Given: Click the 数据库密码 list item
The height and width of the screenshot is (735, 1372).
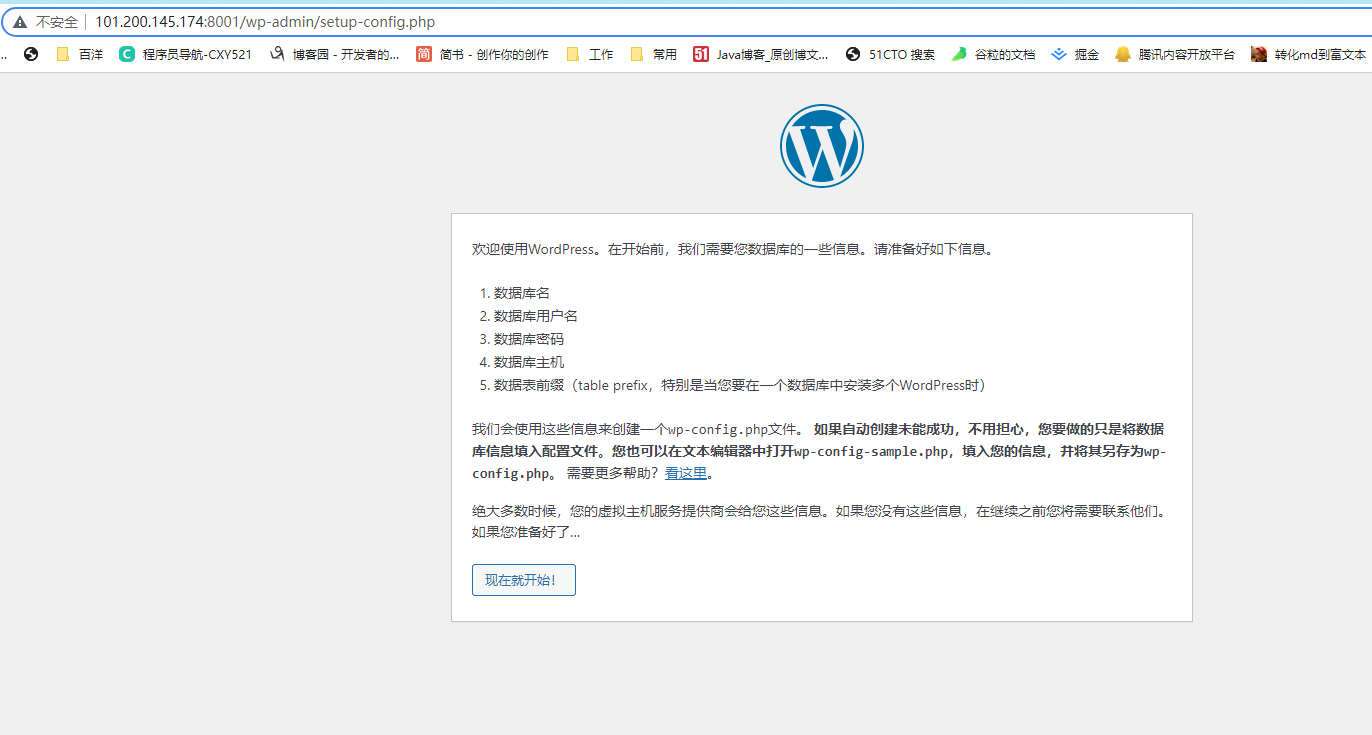Looking at the screenshot, I should (x=528, y=339).
